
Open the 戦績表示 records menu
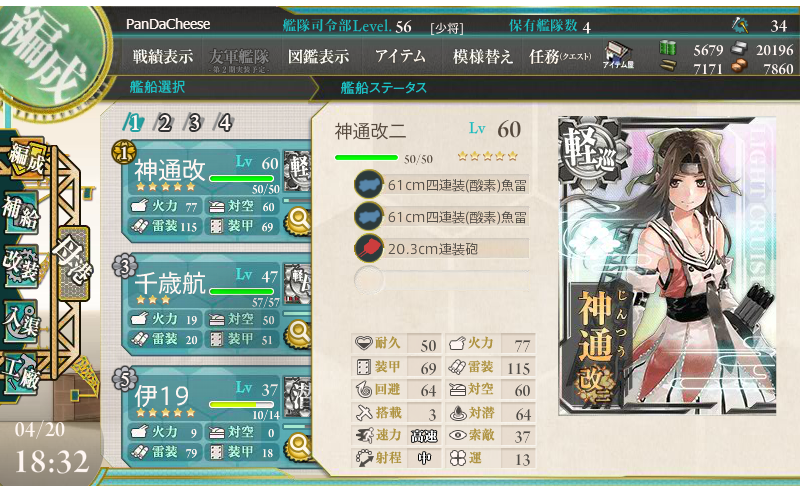tap(162, 57)
